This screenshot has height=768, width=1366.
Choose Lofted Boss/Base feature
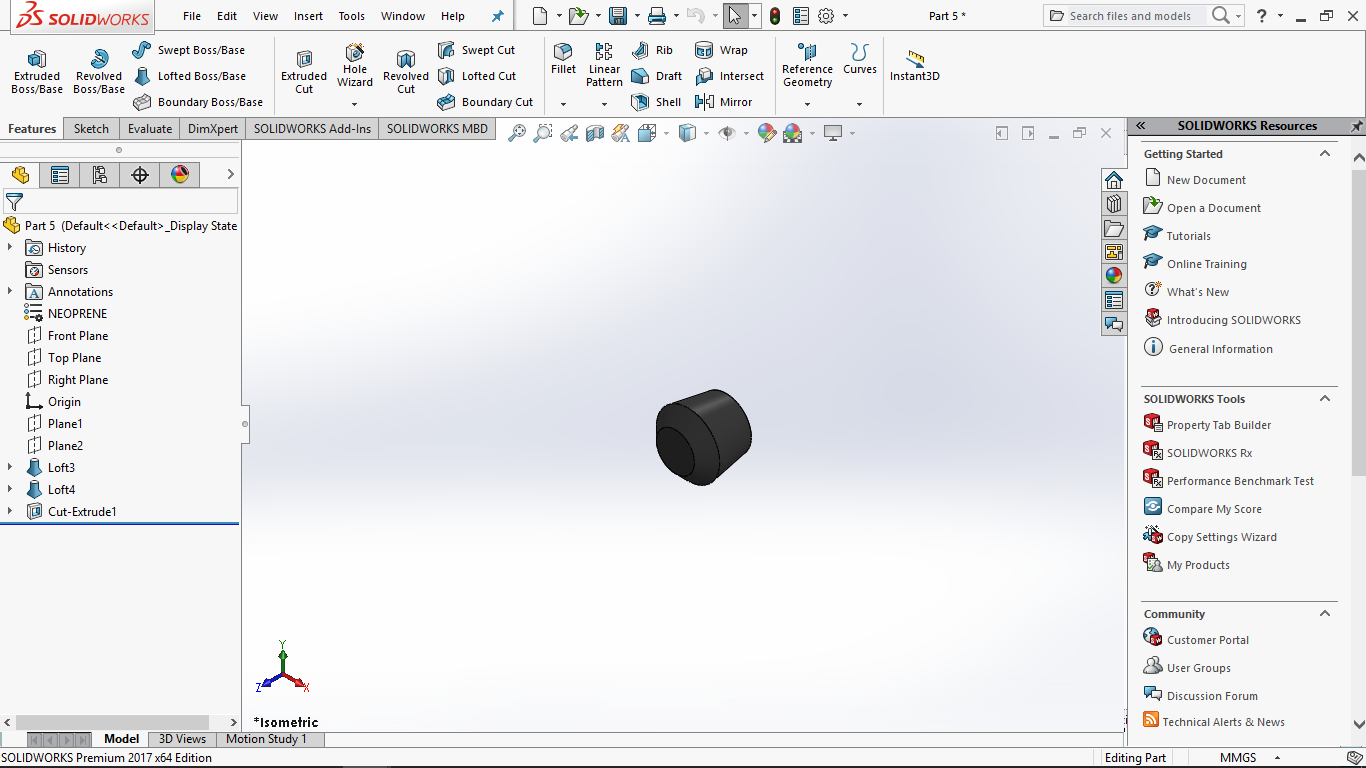pyautogui.click(x=189, y=76)
